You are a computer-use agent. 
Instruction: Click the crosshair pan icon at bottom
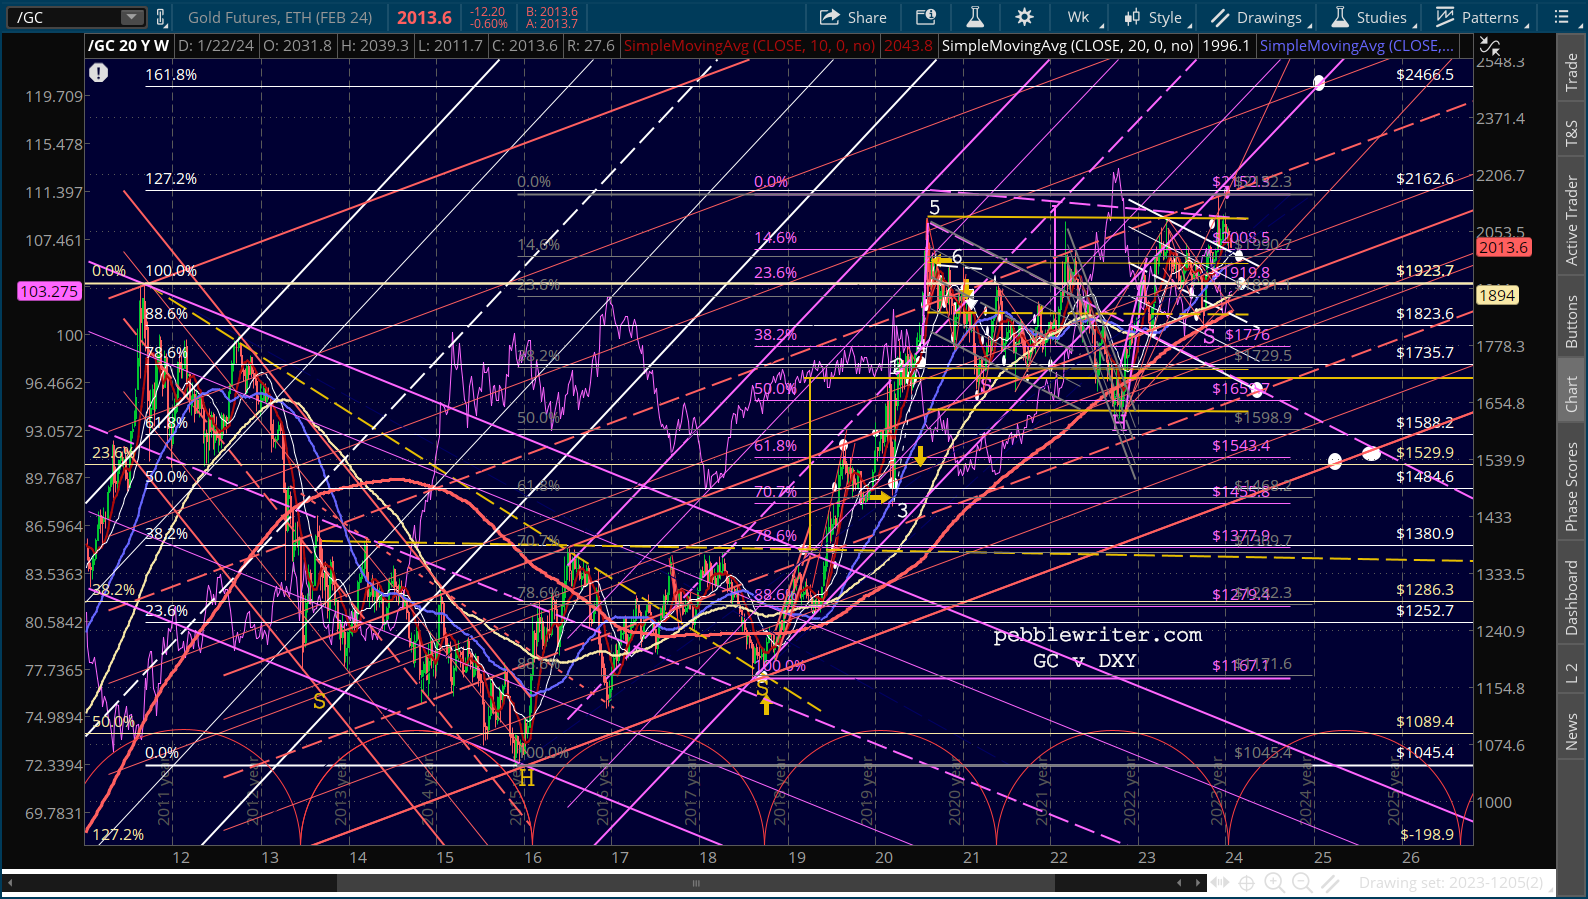pos(1246,883)
